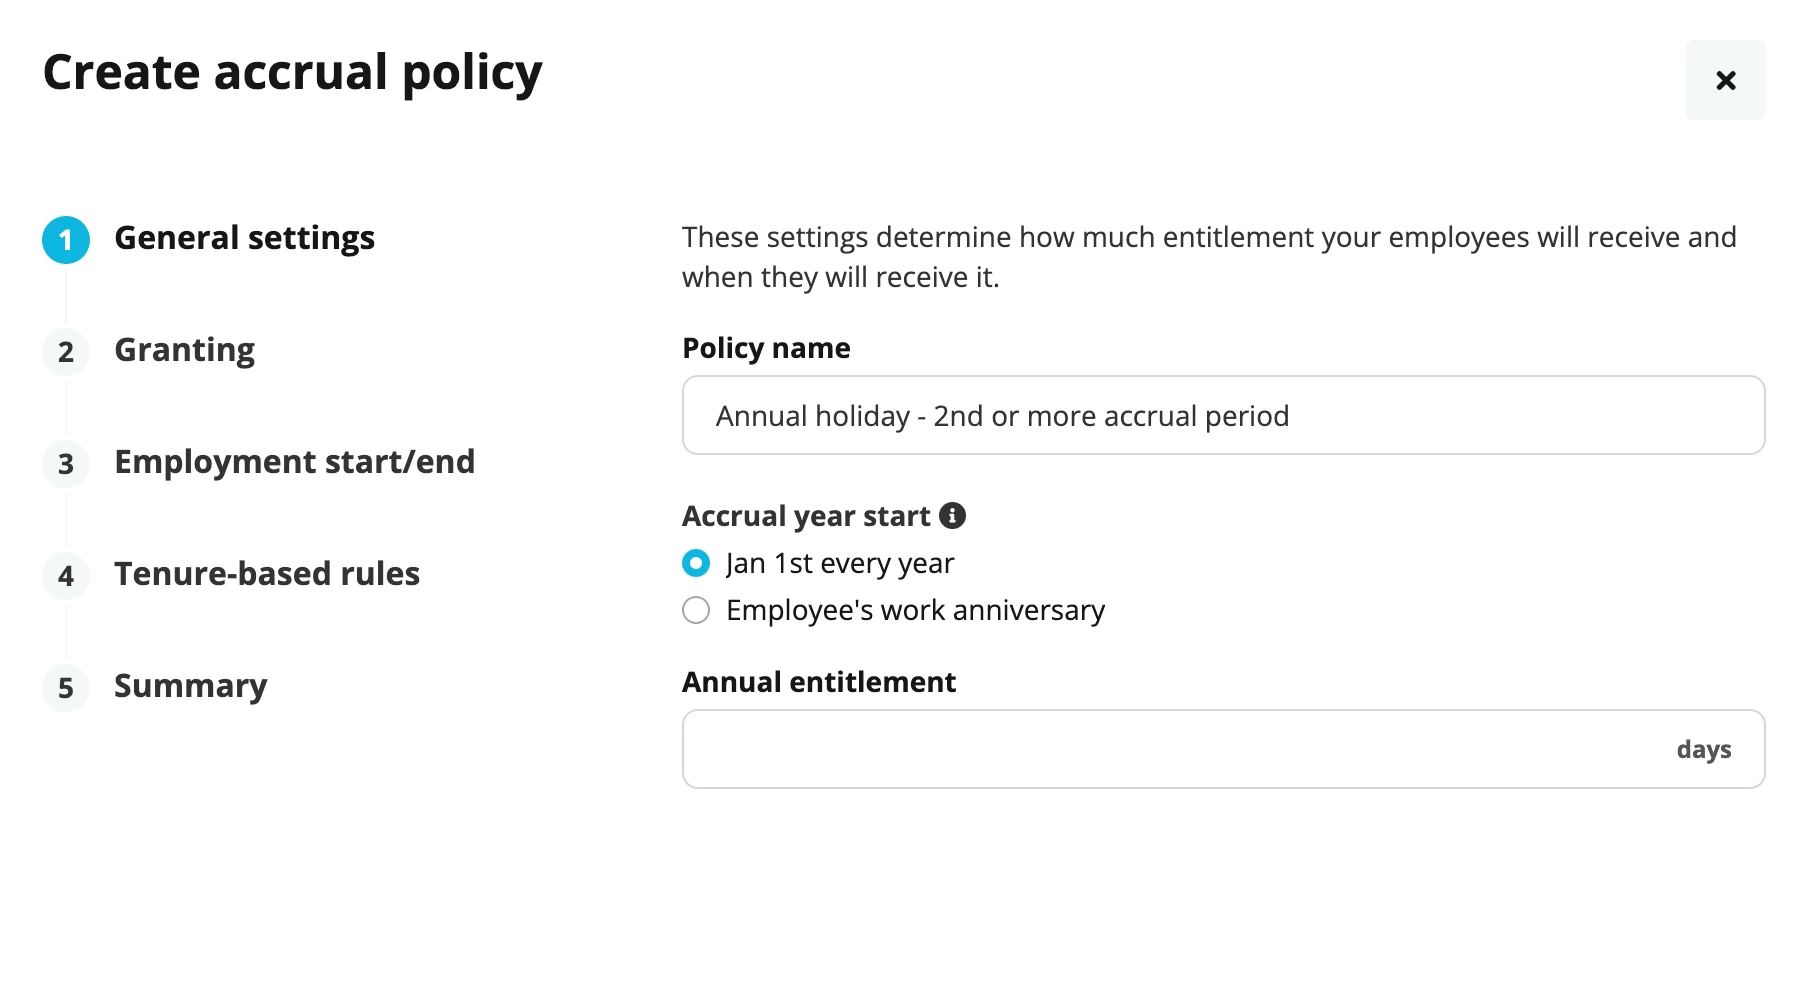Click the step 5 number icon
This screenshot has width=1804, height=984.
(66, 688)
